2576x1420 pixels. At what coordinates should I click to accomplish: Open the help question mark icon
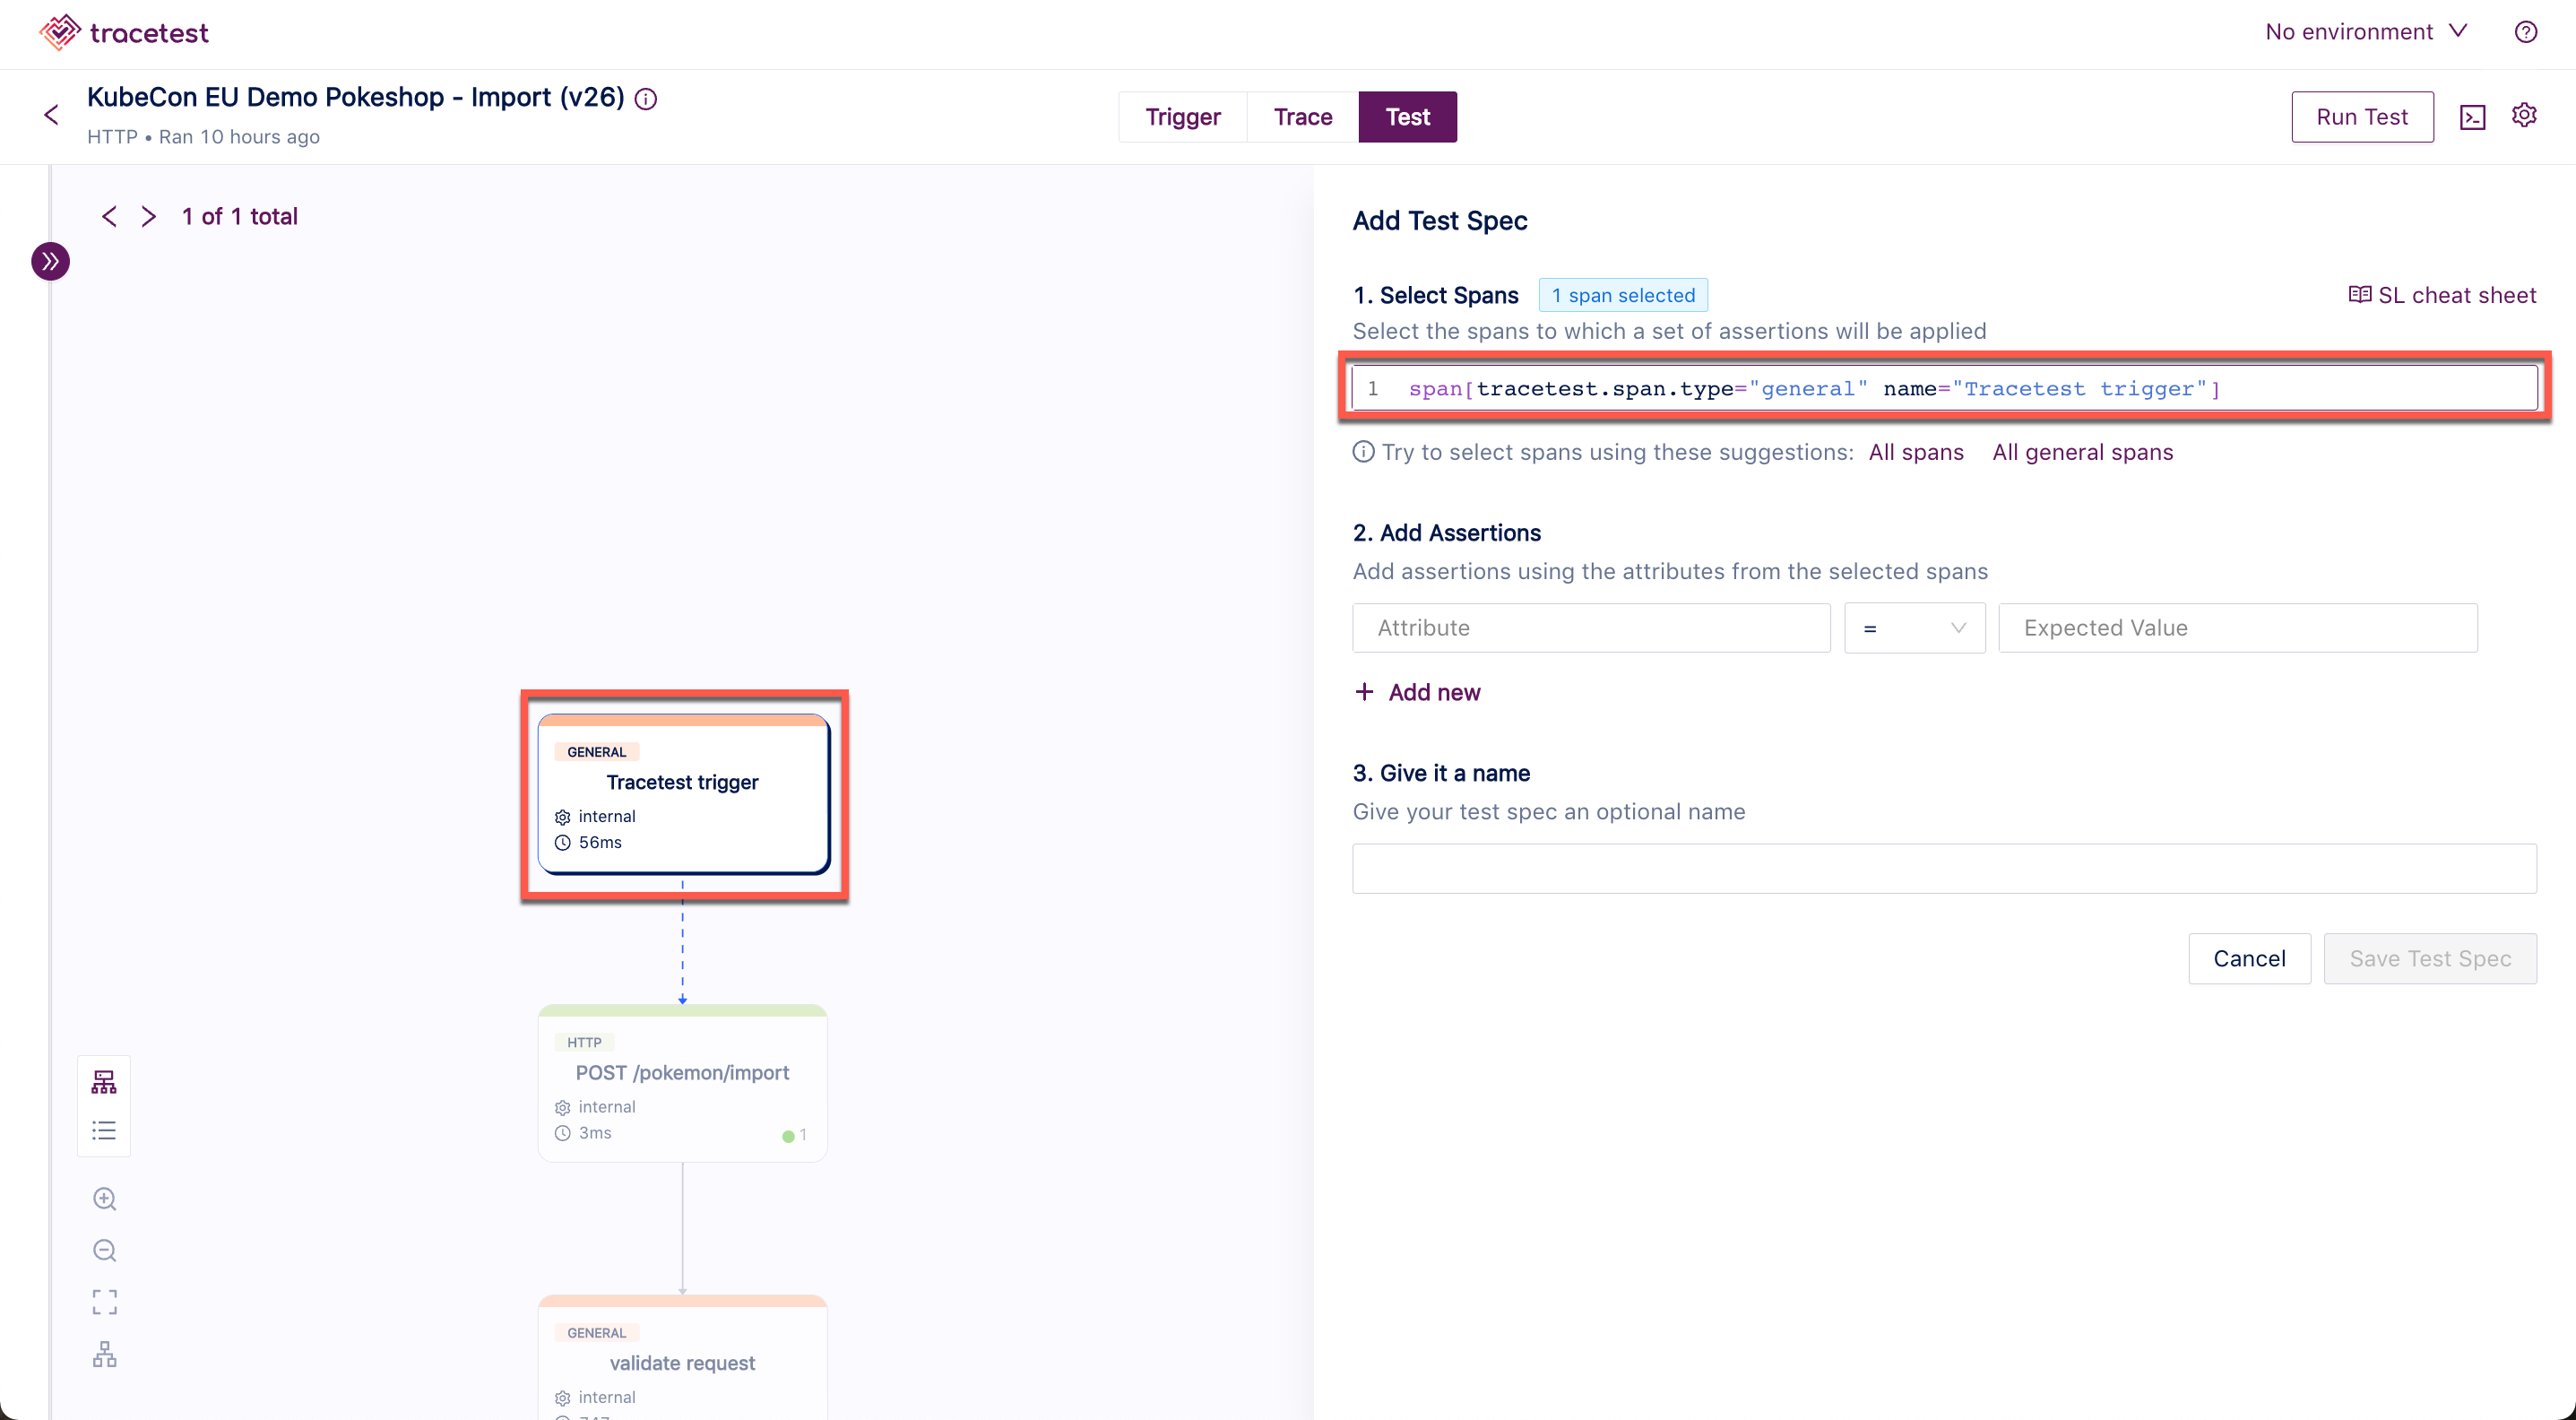coord(2525,32)
